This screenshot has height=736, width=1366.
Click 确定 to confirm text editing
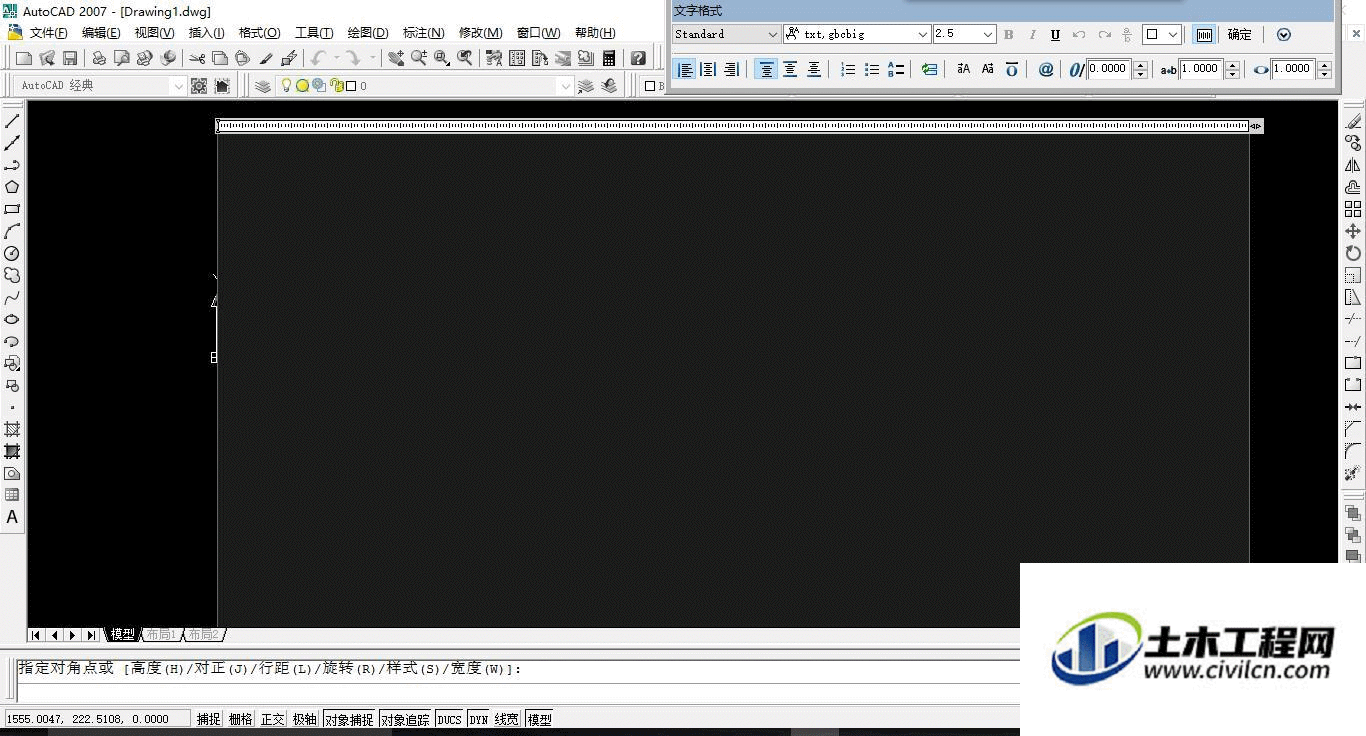click(1240, 34)
